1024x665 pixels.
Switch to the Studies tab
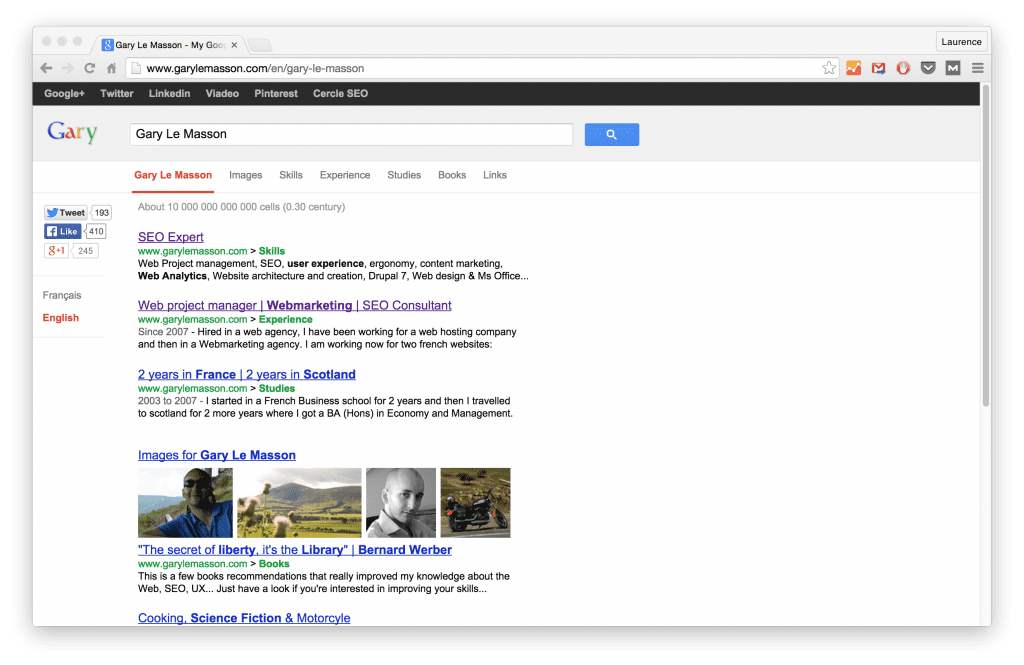[x=404, y=175]
